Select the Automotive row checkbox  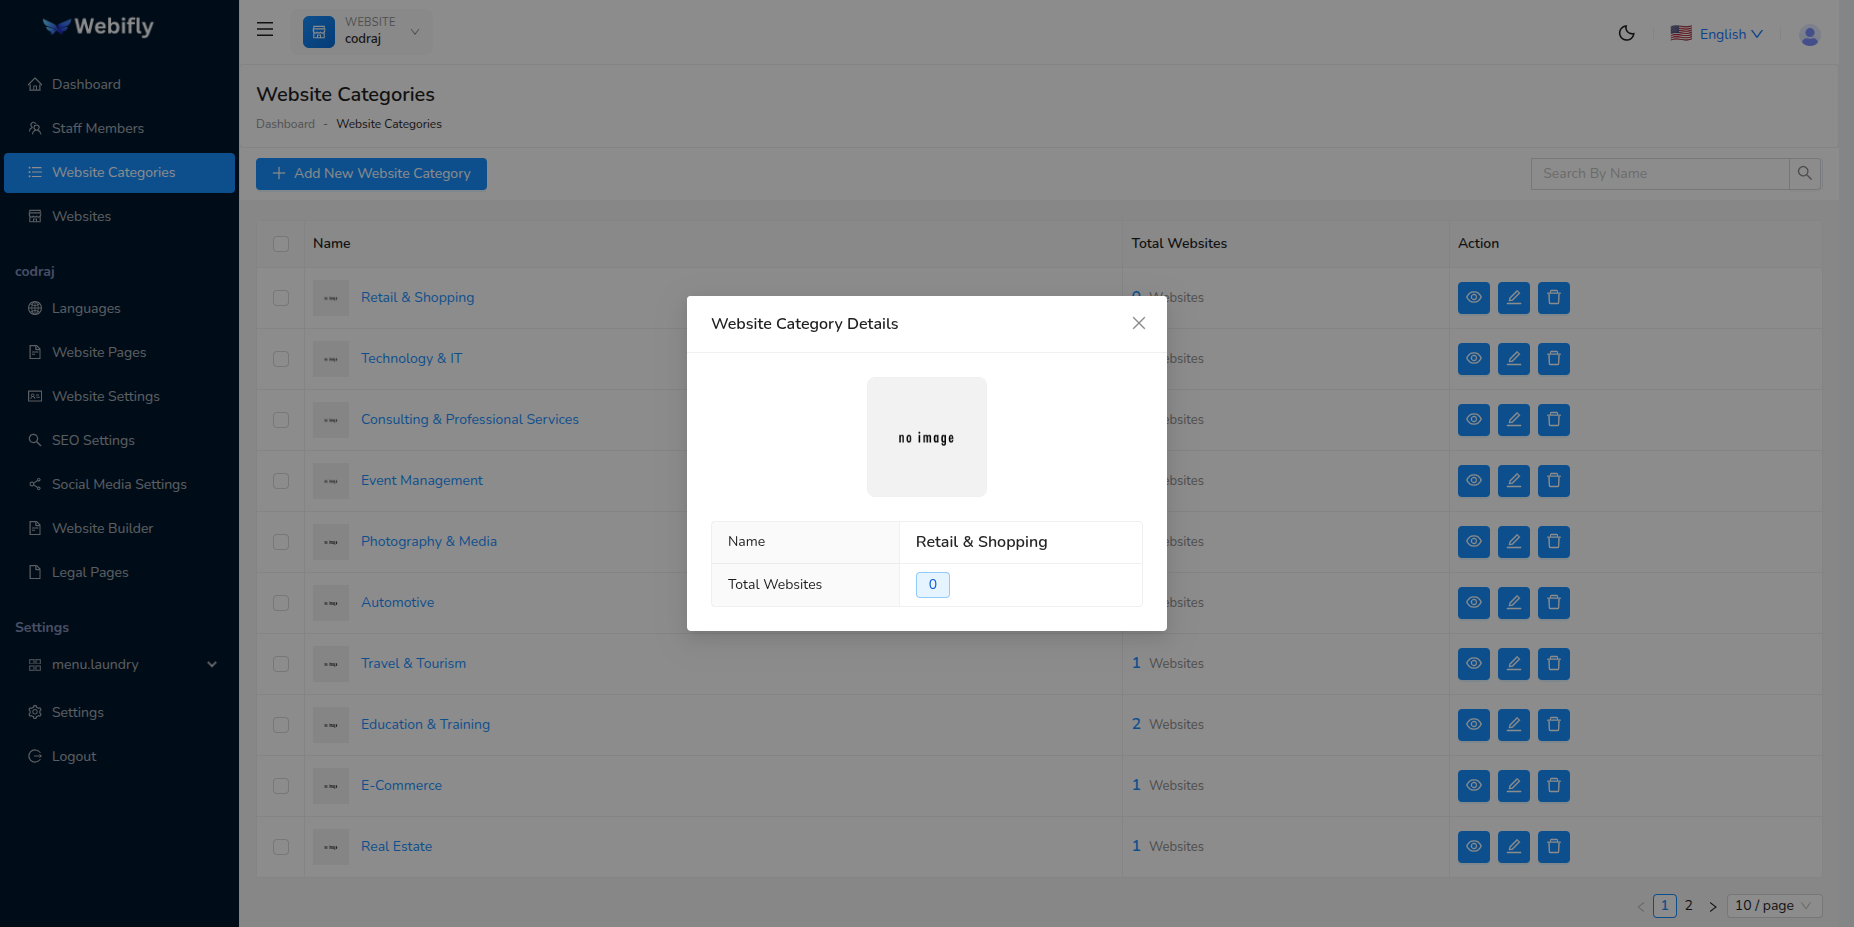[x=281, y=603]
